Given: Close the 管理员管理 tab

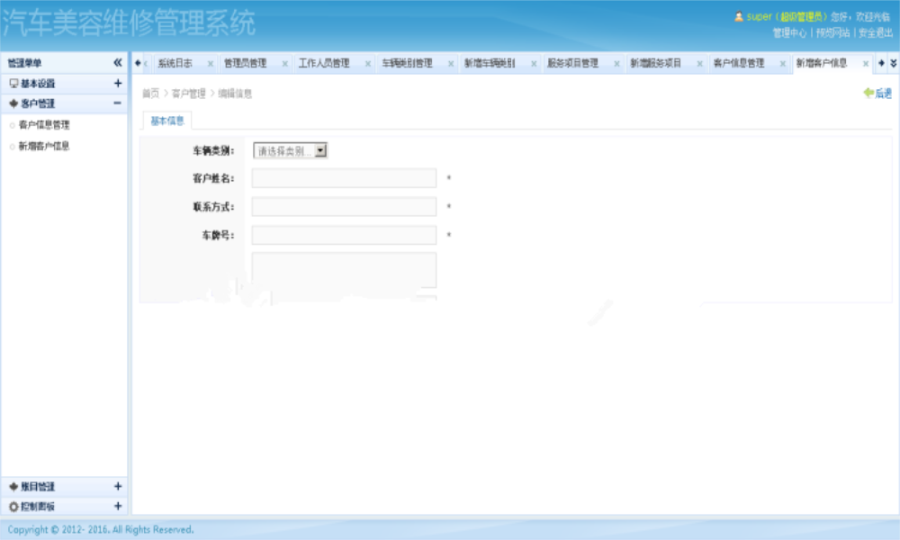Looking at the screenshot, I should point(285,64).
